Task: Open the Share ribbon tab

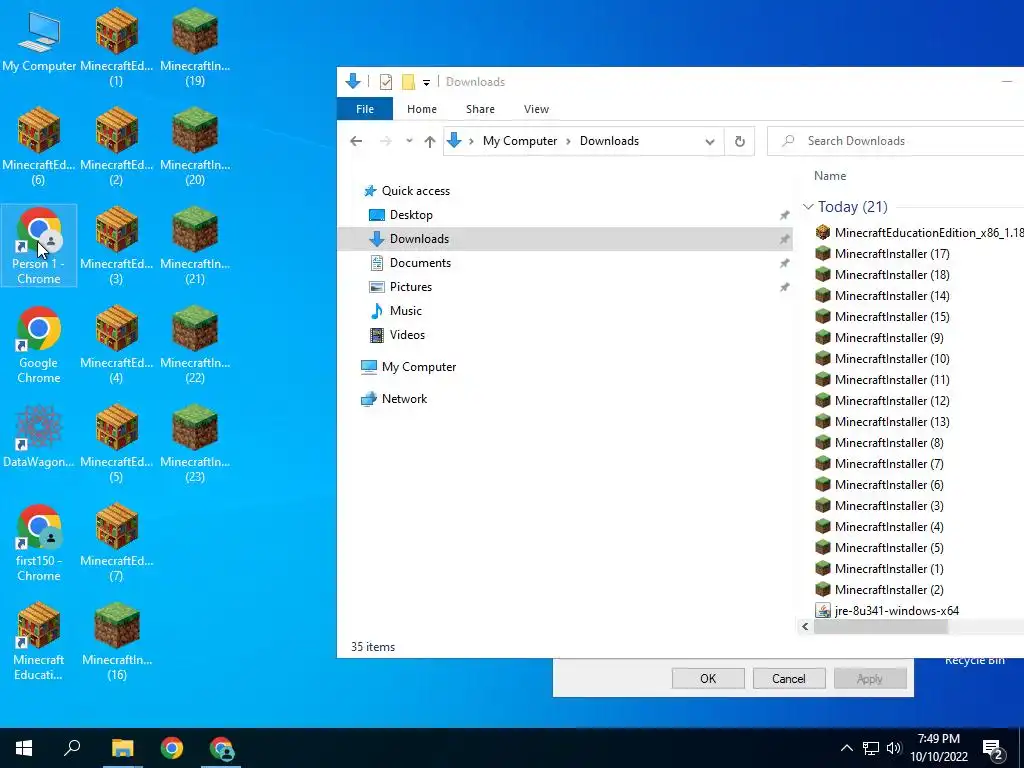Action: 480,109
